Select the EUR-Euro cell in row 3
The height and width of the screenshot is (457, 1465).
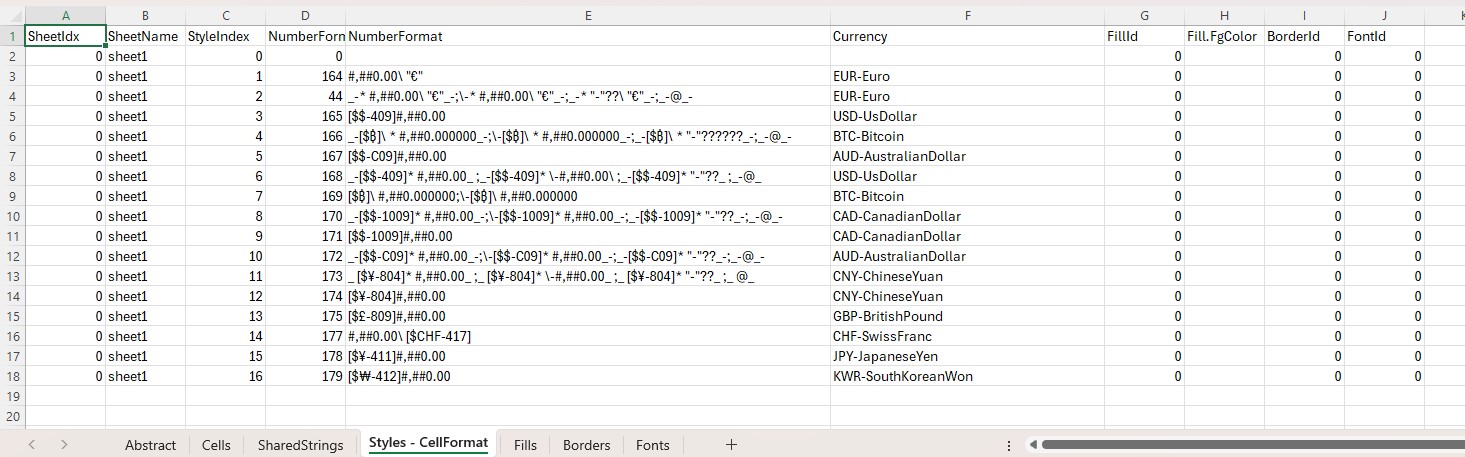967,76
